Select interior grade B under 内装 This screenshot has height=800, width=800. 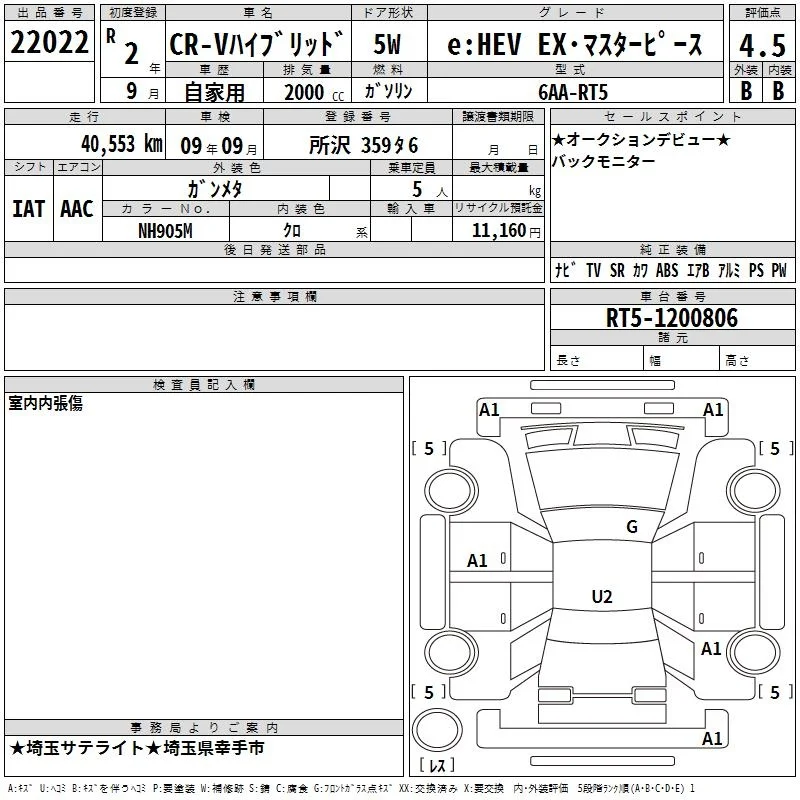pyautogui.click(x=778, y=91)
